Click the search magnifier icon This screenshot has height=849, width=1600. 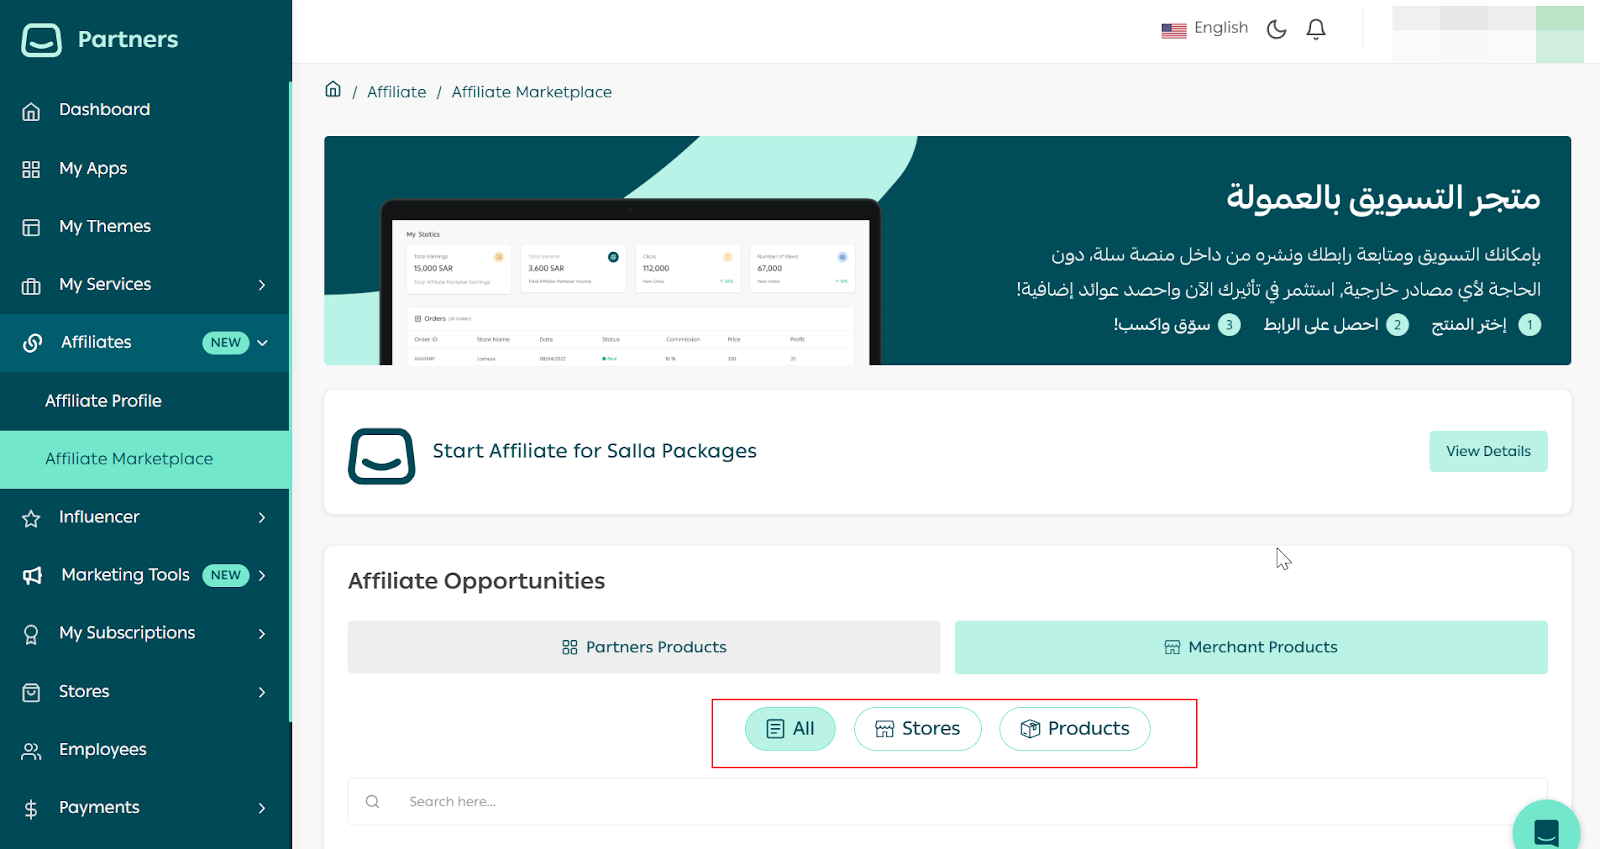373,802
